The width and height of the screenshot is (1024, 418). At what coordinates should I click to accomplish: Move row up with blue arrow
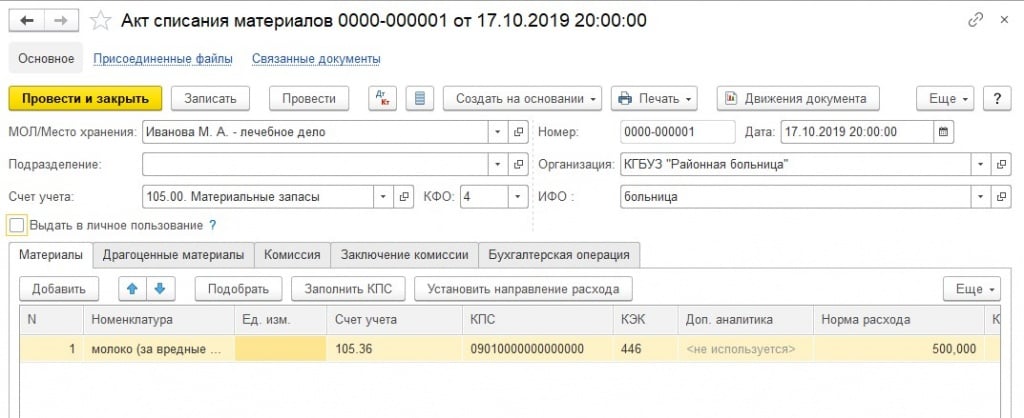click(131, 289)
